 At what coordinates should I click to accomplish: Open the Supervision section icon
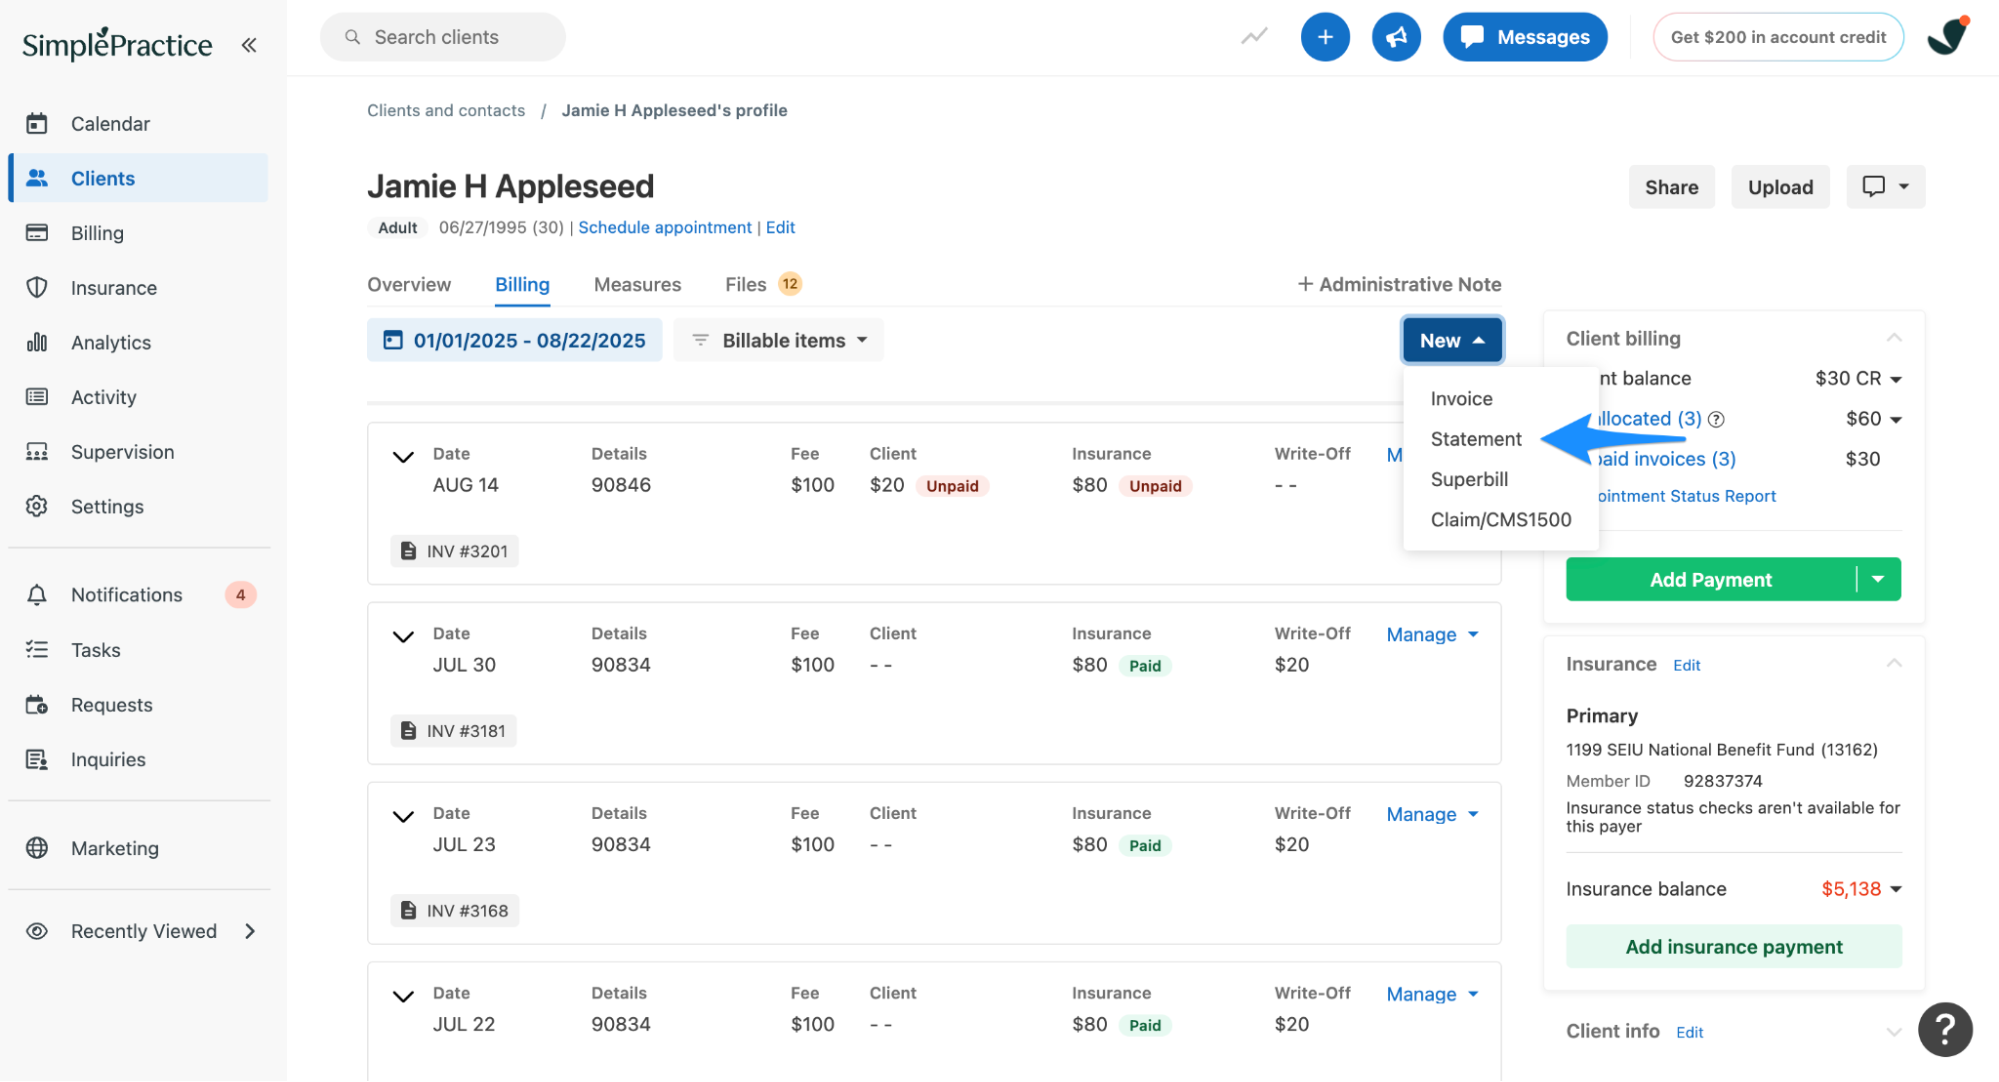coord(37,451)
